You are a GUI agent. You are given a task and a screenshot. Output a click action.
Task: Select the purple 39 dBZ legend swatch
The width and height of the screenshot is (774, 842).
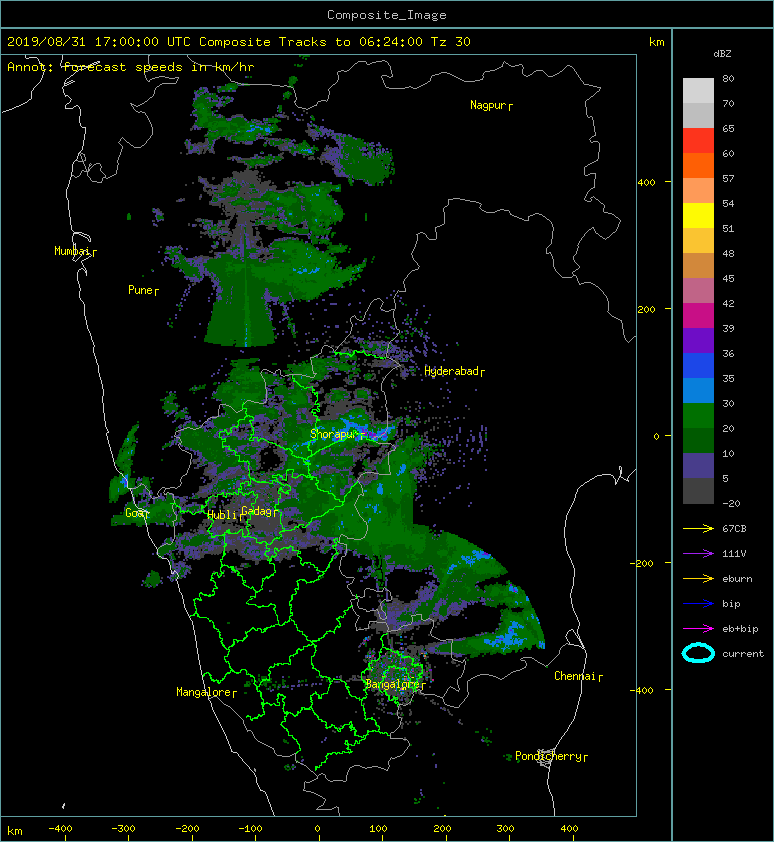pyautogui.click(x=698, y=340)
